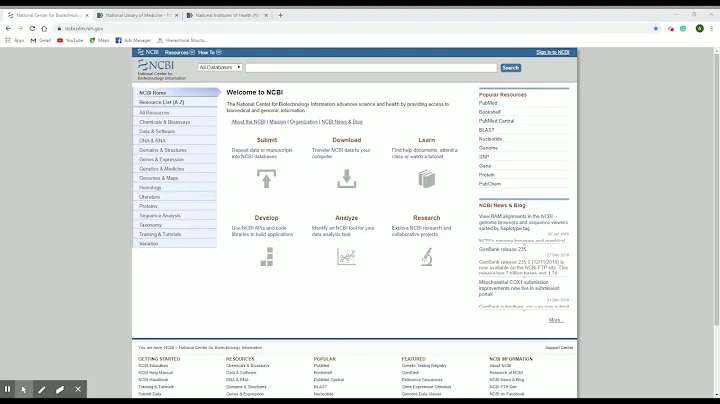Switch to National Library of Medicine tab
This screenshot has width=720, height=404.
click(x=137, y=15)
